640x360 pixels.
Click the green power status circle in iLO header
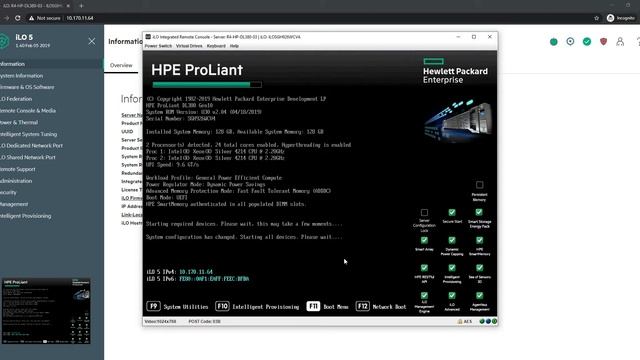tap(553, 42)
